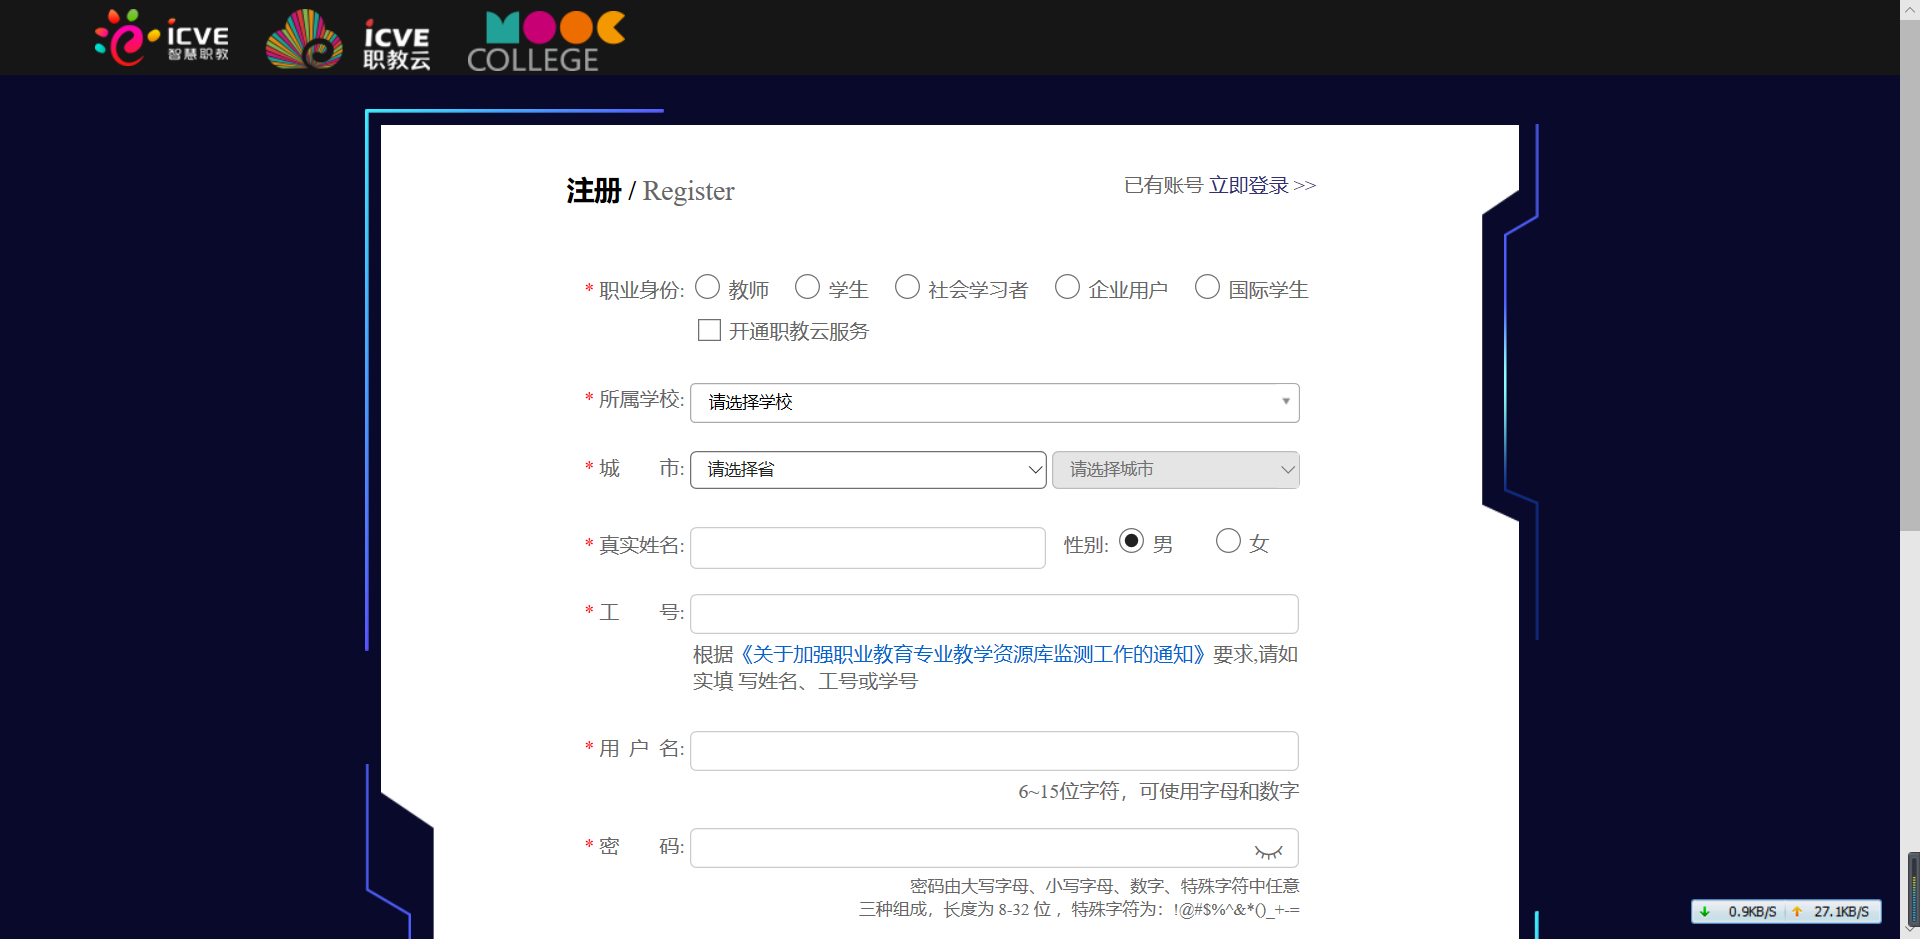
Task: Click the ICVE 职教云 logo
Action: pos(348,40)
